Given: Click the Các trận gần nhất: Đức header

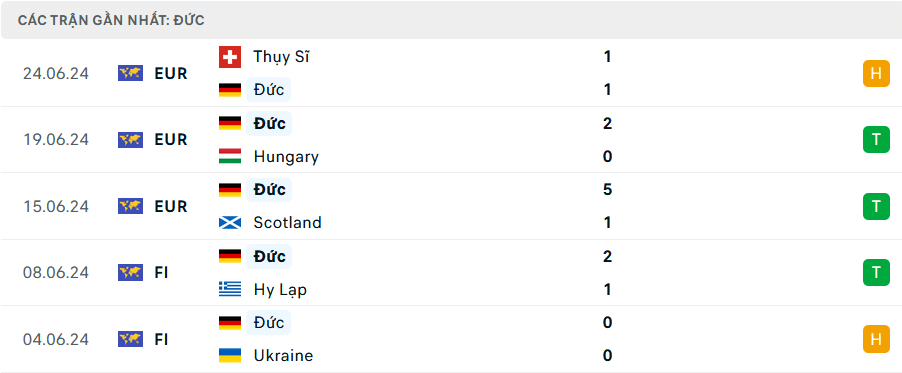Looking at the screenshot, I should coord(111,21).
